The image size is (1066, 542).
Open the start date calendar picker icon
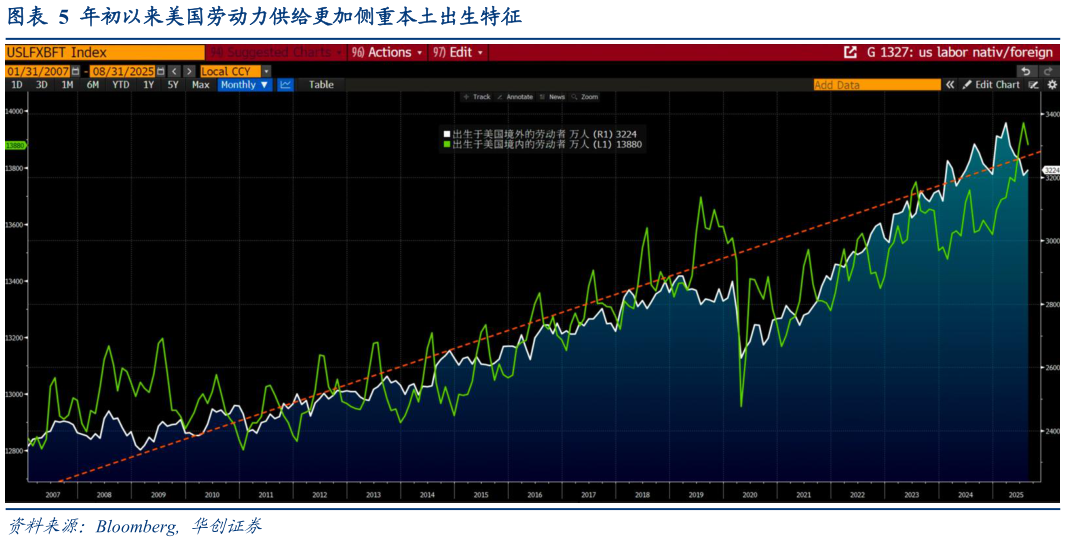click(75, 71)
